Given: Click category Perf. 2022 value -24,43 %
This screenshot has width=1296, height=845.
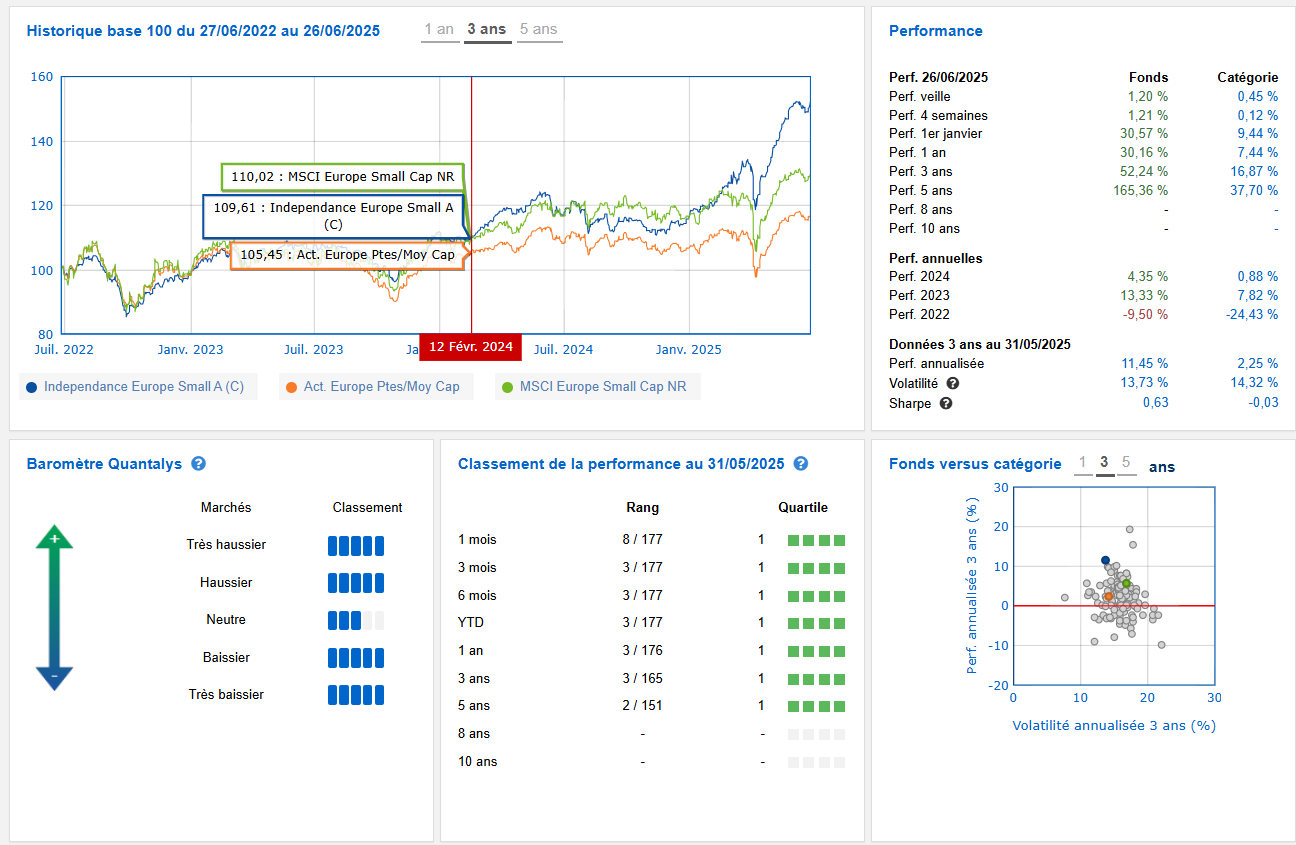Looking at the screenshot, I should [1252, 315].
